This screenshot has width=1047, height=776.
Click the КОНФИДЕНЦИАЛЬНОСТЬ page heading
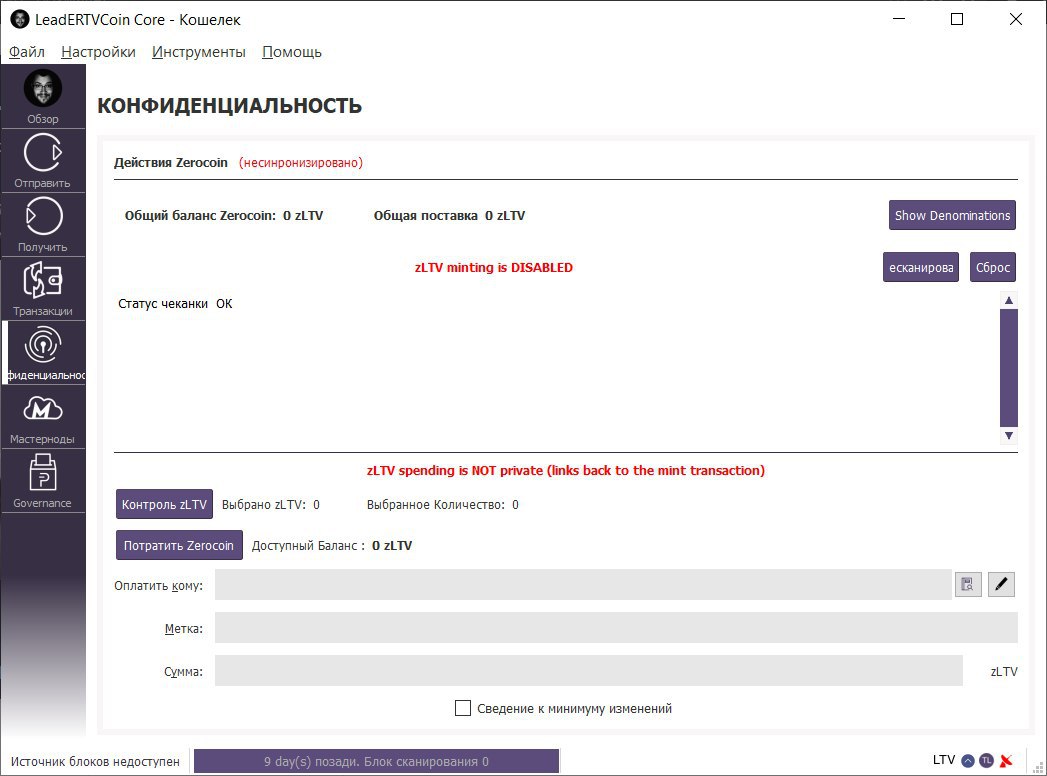[230, 106]
